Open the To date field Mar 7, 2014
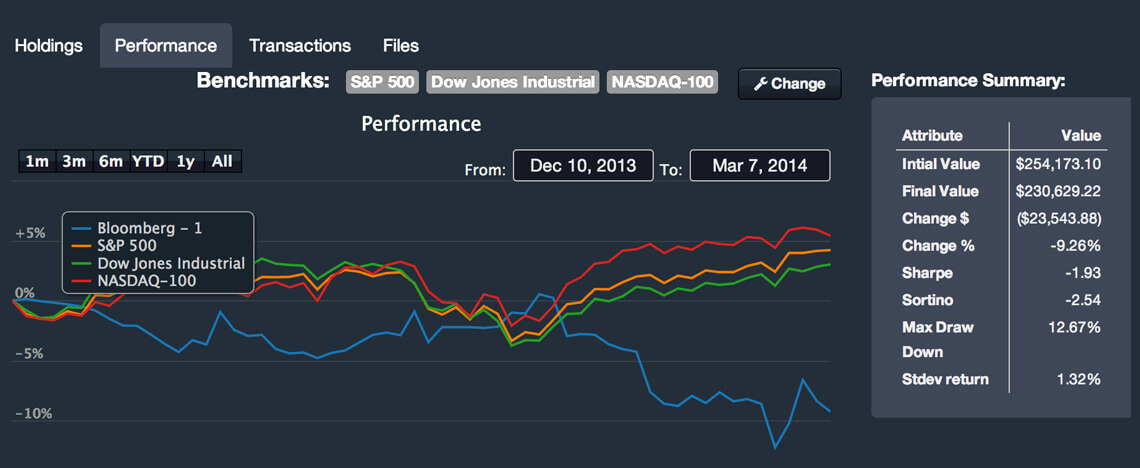The height and width of the screenshot is (468, 1140). tap(760, 166)
